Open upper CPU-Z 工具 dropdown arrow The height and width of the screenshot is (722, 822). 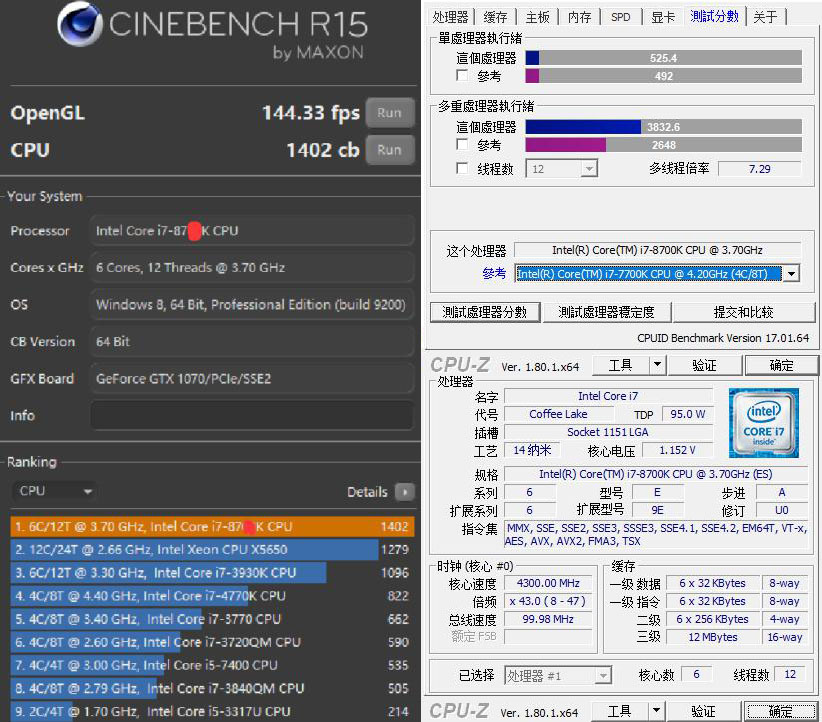(x=657, y=365)
